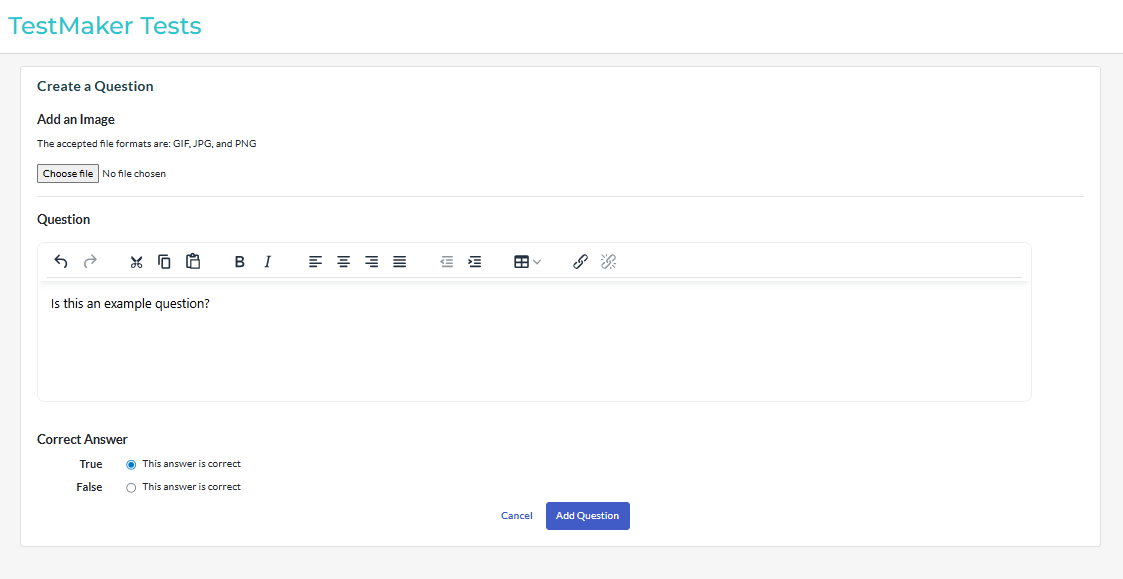This screenshot has height=579, width=1123.
Task: Click the 'Add an Image' heading
Action: (x=76, y=120)
